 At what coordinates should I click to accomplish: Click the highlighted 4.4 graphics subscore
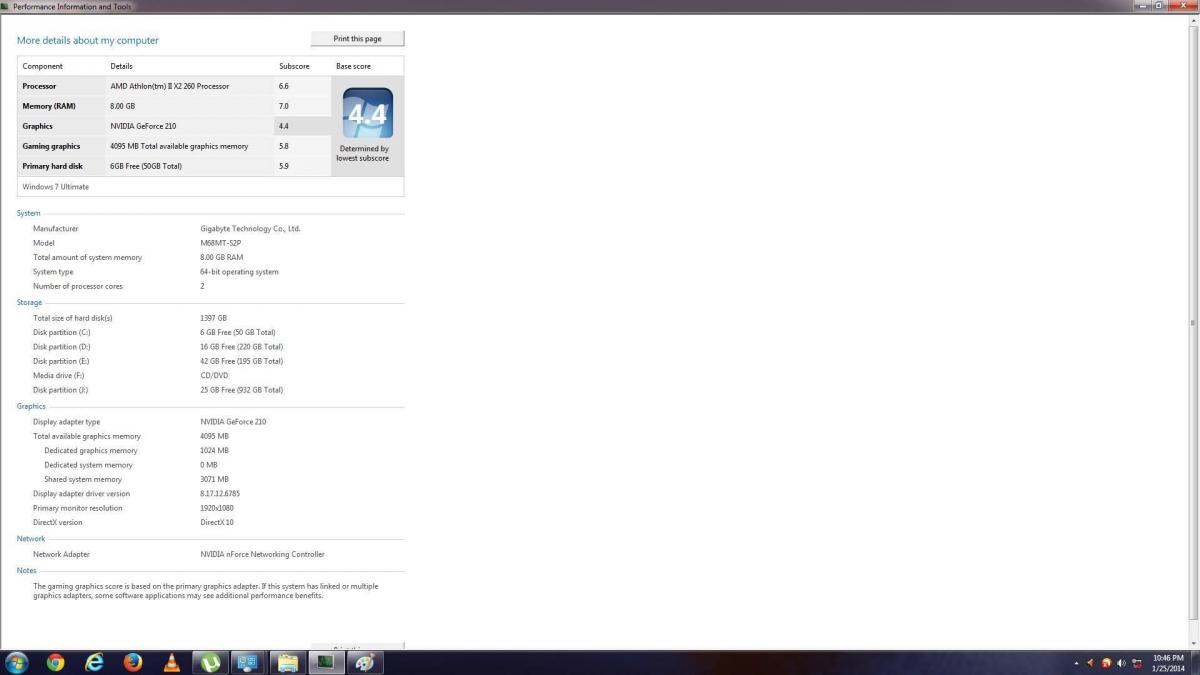coord(284,126)
